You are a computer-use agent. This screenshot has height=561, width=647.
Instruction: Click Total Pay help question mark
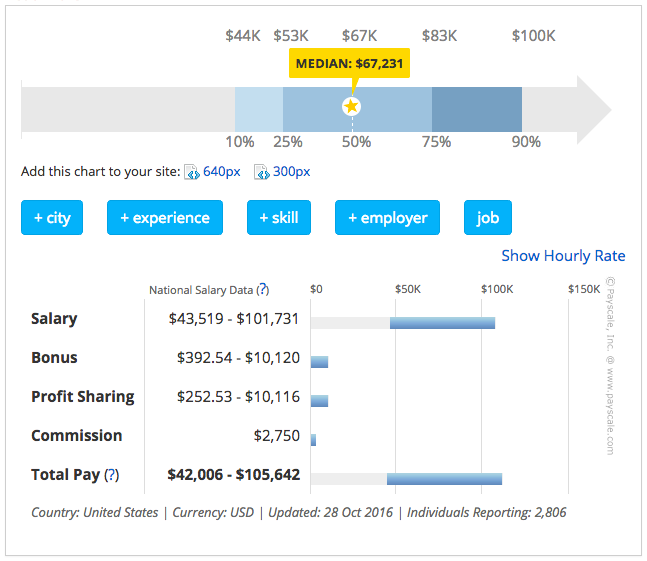[x=112, y=475]
